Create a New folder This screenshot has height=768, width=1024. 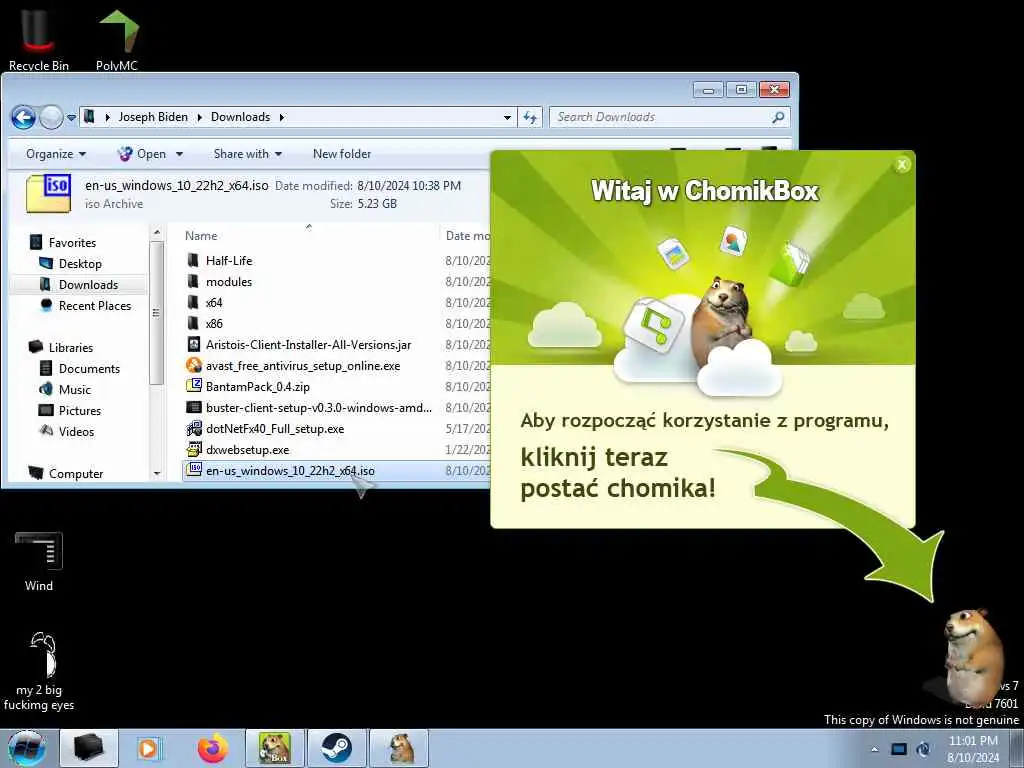tap(342, 154)
